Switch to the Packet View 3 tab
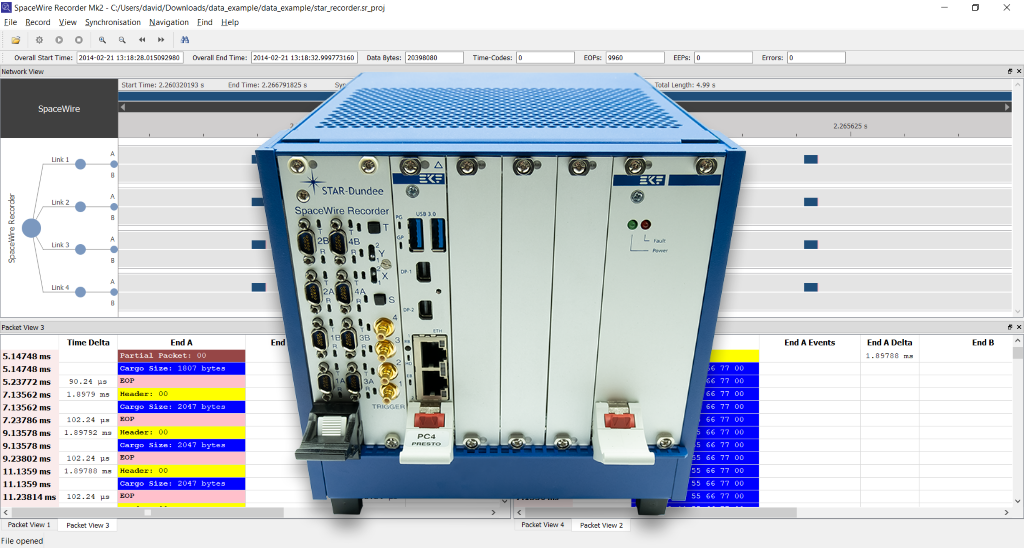Screen dimensions: 1024x548 pyautogui.click(x=88, y=525)
